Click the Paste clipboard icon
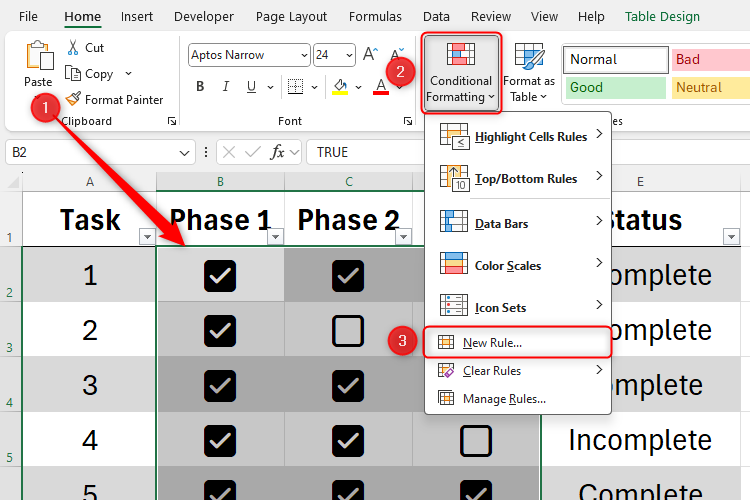This screenshot has height=500, width=750. point(39,56)
